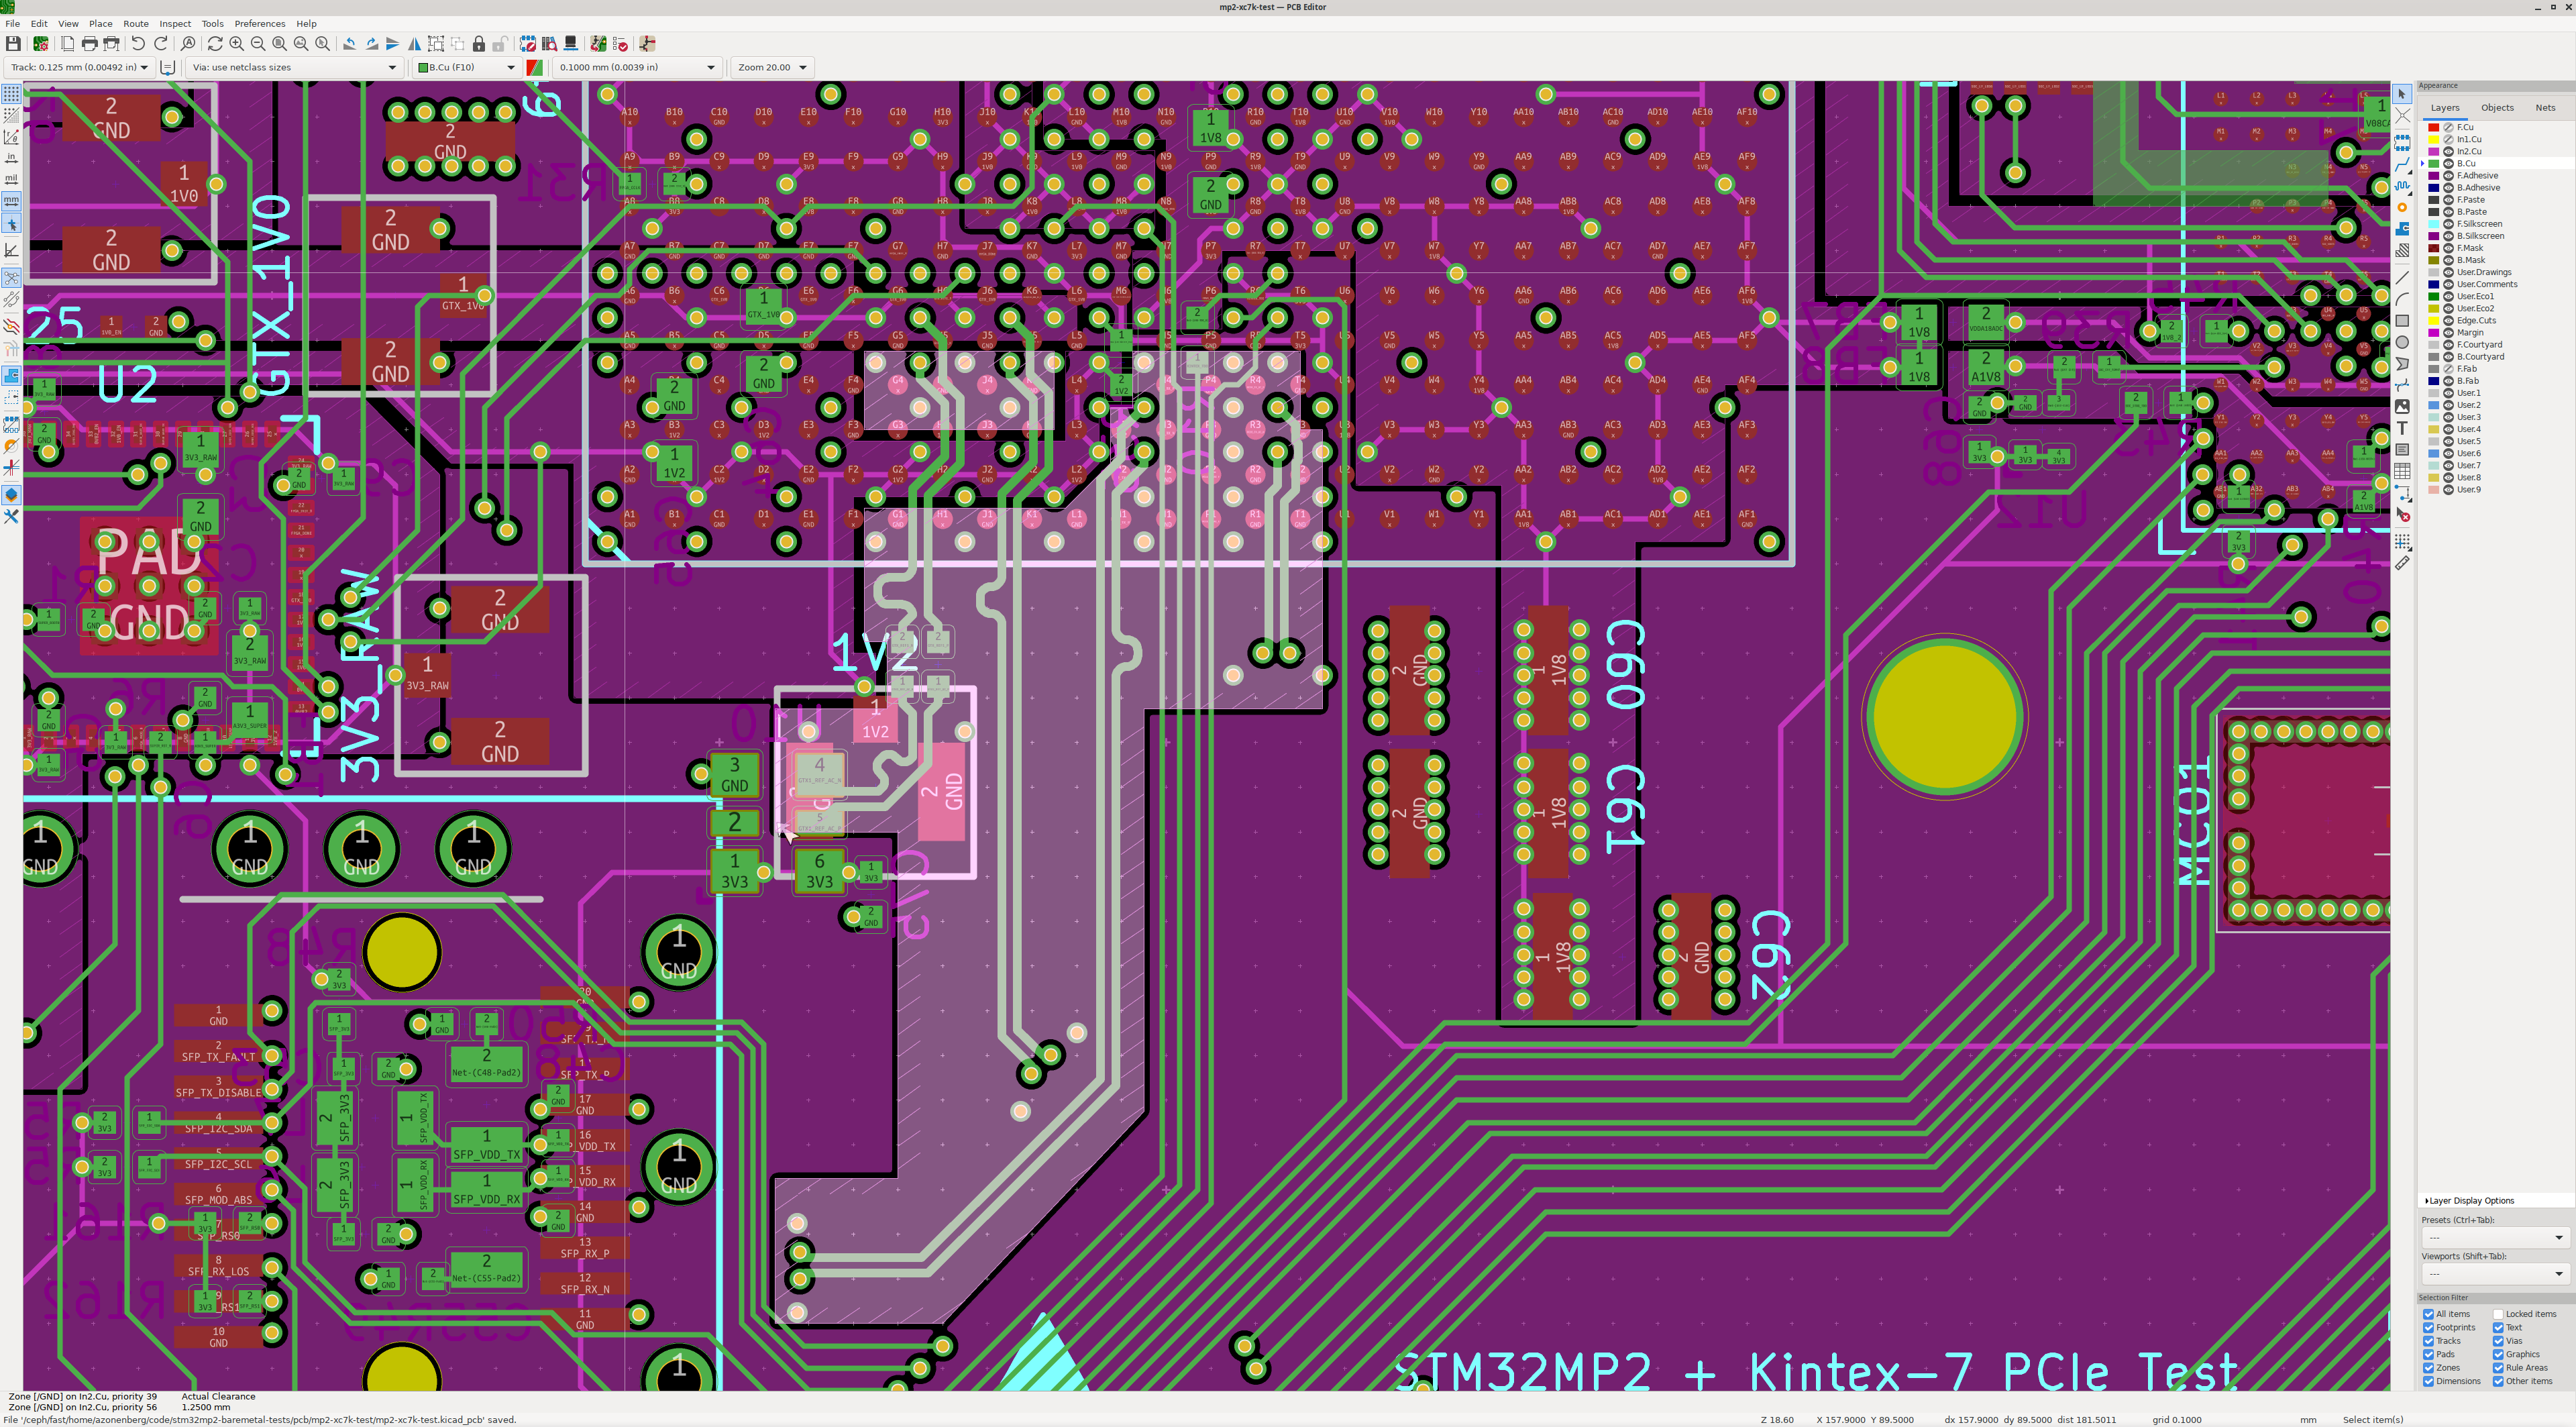Switch to the Nets tab
2576x1427 pixels.
(x=2545, y=107)
